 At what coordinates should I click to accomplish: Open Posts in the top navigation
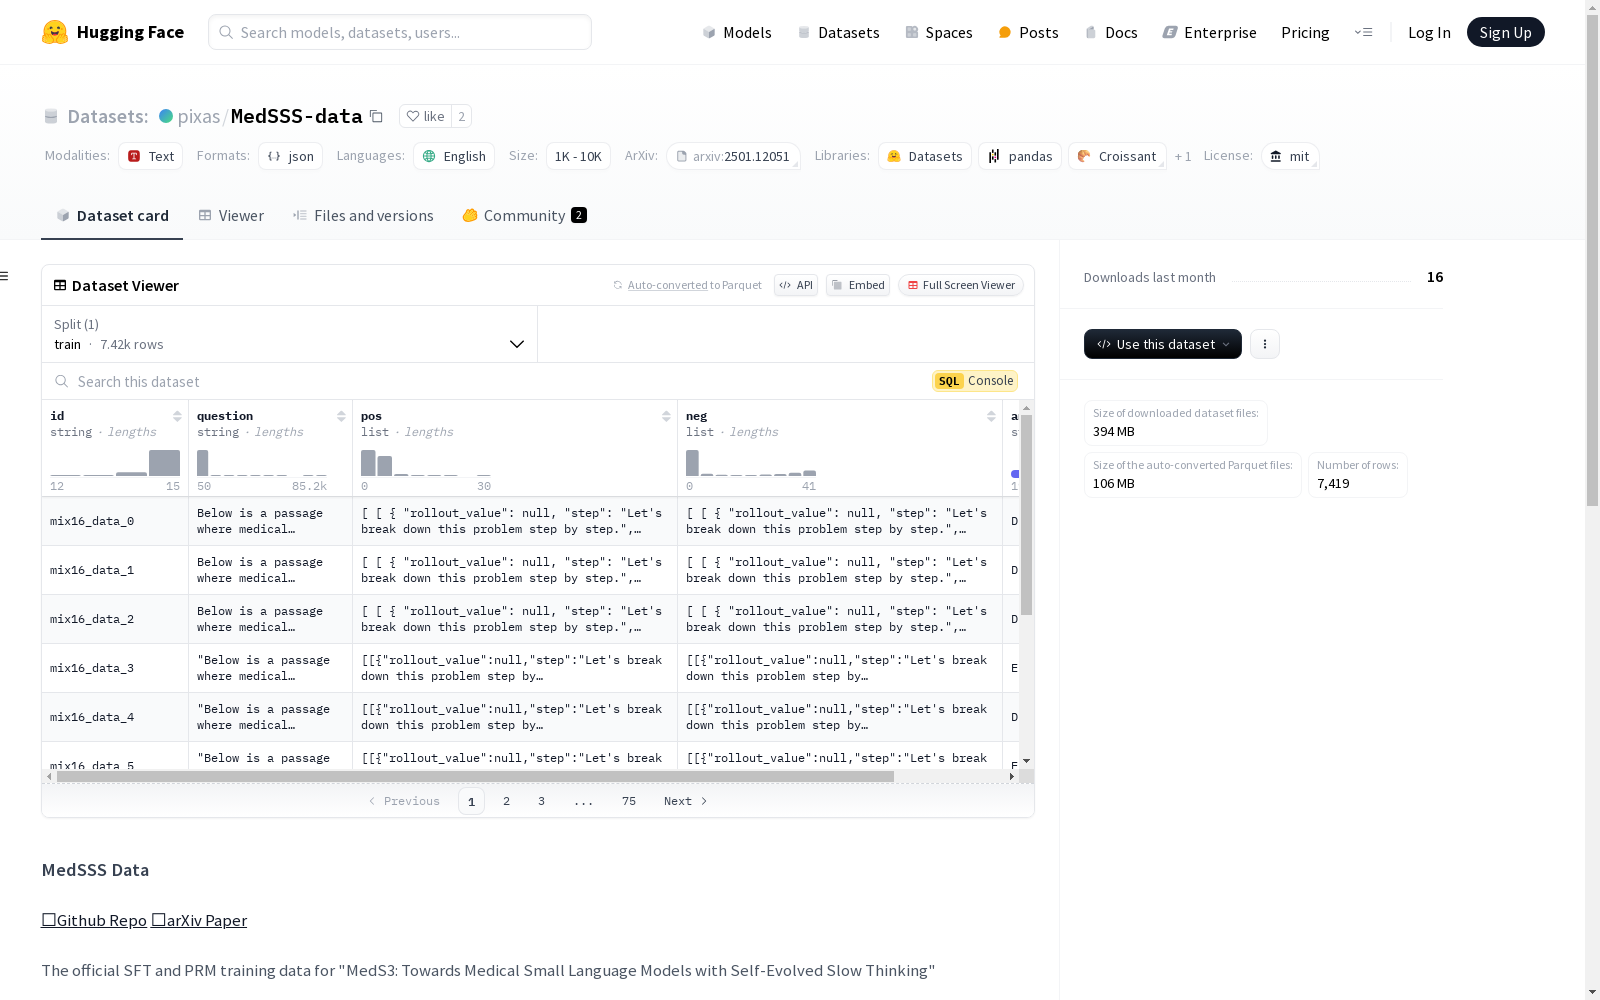click(x=1028, y=32)
